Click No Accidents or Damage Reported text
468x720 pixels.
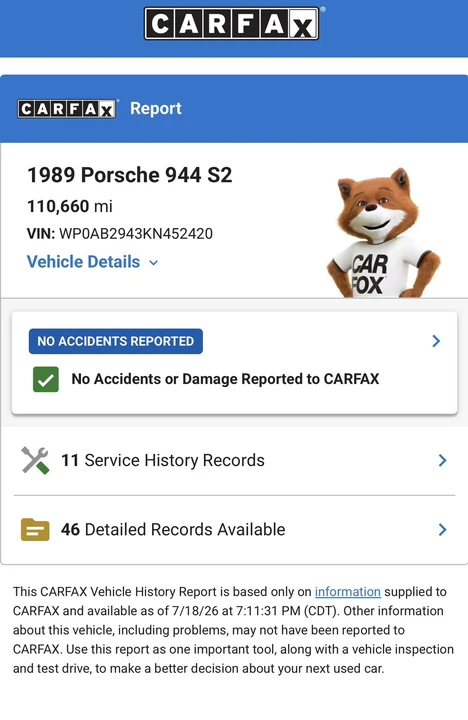[x=225, y=379]
